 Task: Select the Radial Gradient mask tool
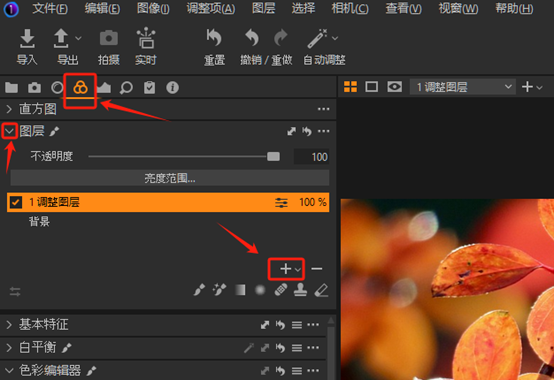tap(260, 290)
